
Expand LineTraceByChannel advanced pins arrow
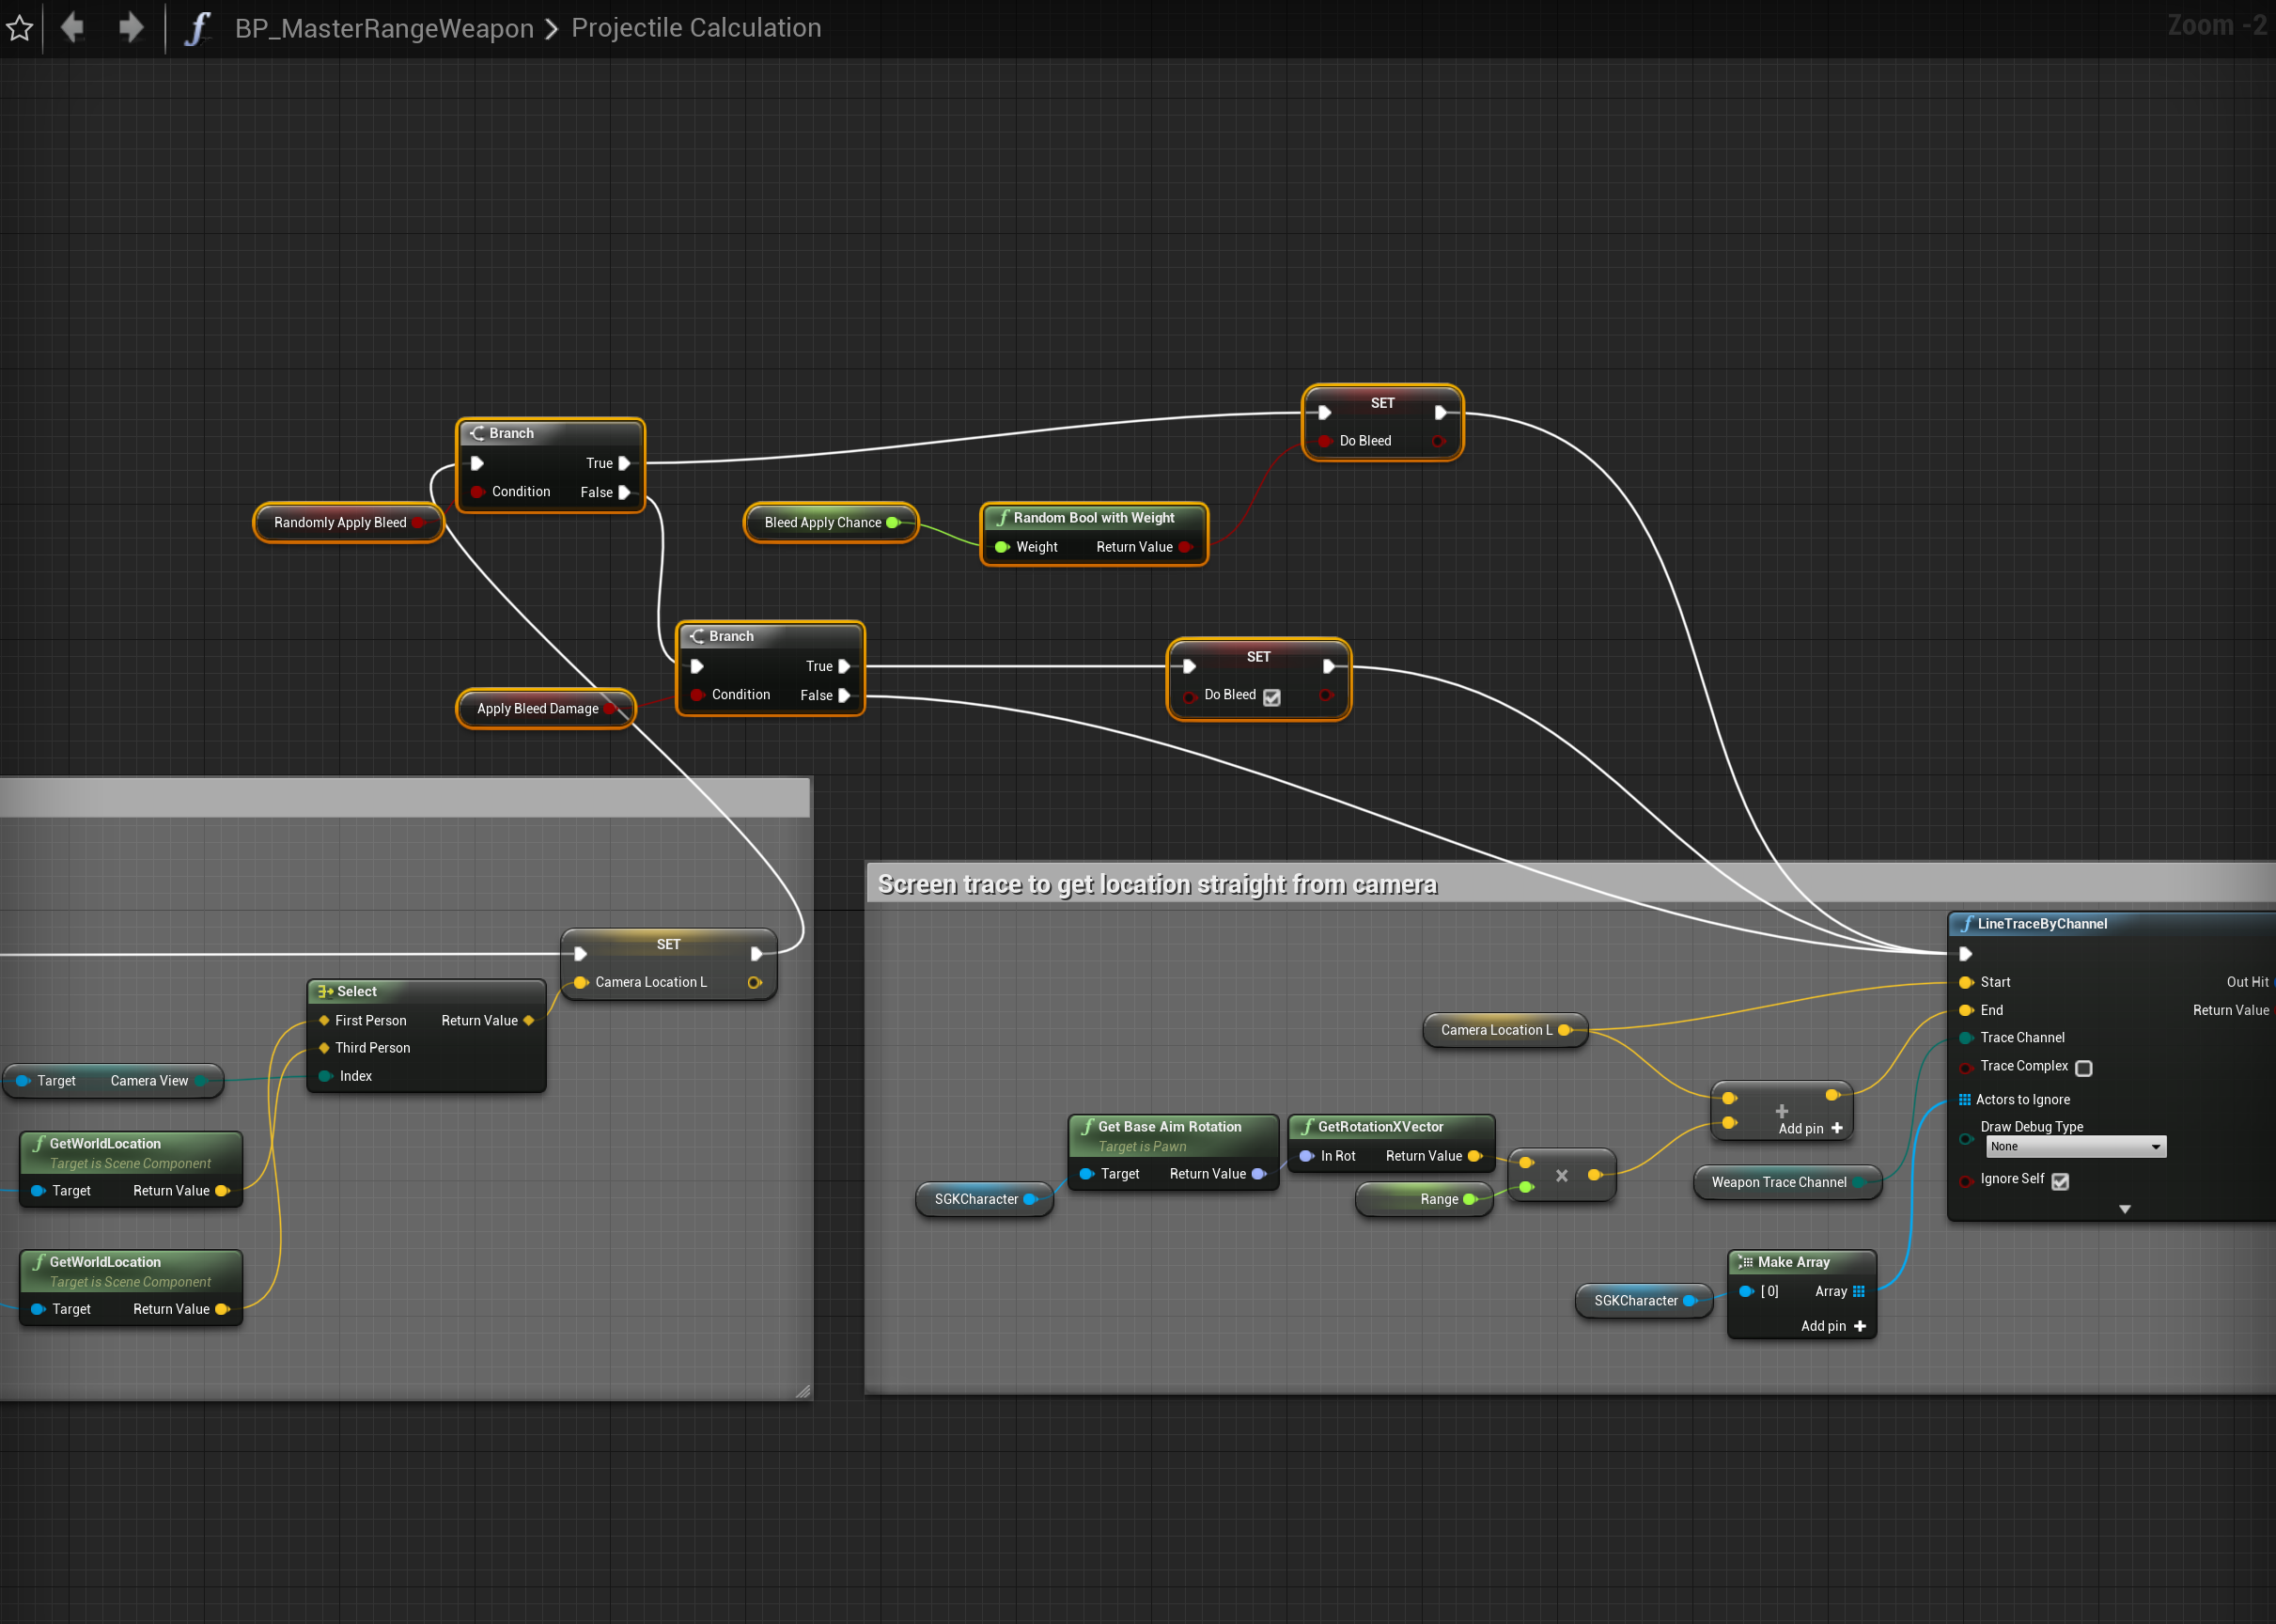pyautogui.click(x=2124, y=1209)
